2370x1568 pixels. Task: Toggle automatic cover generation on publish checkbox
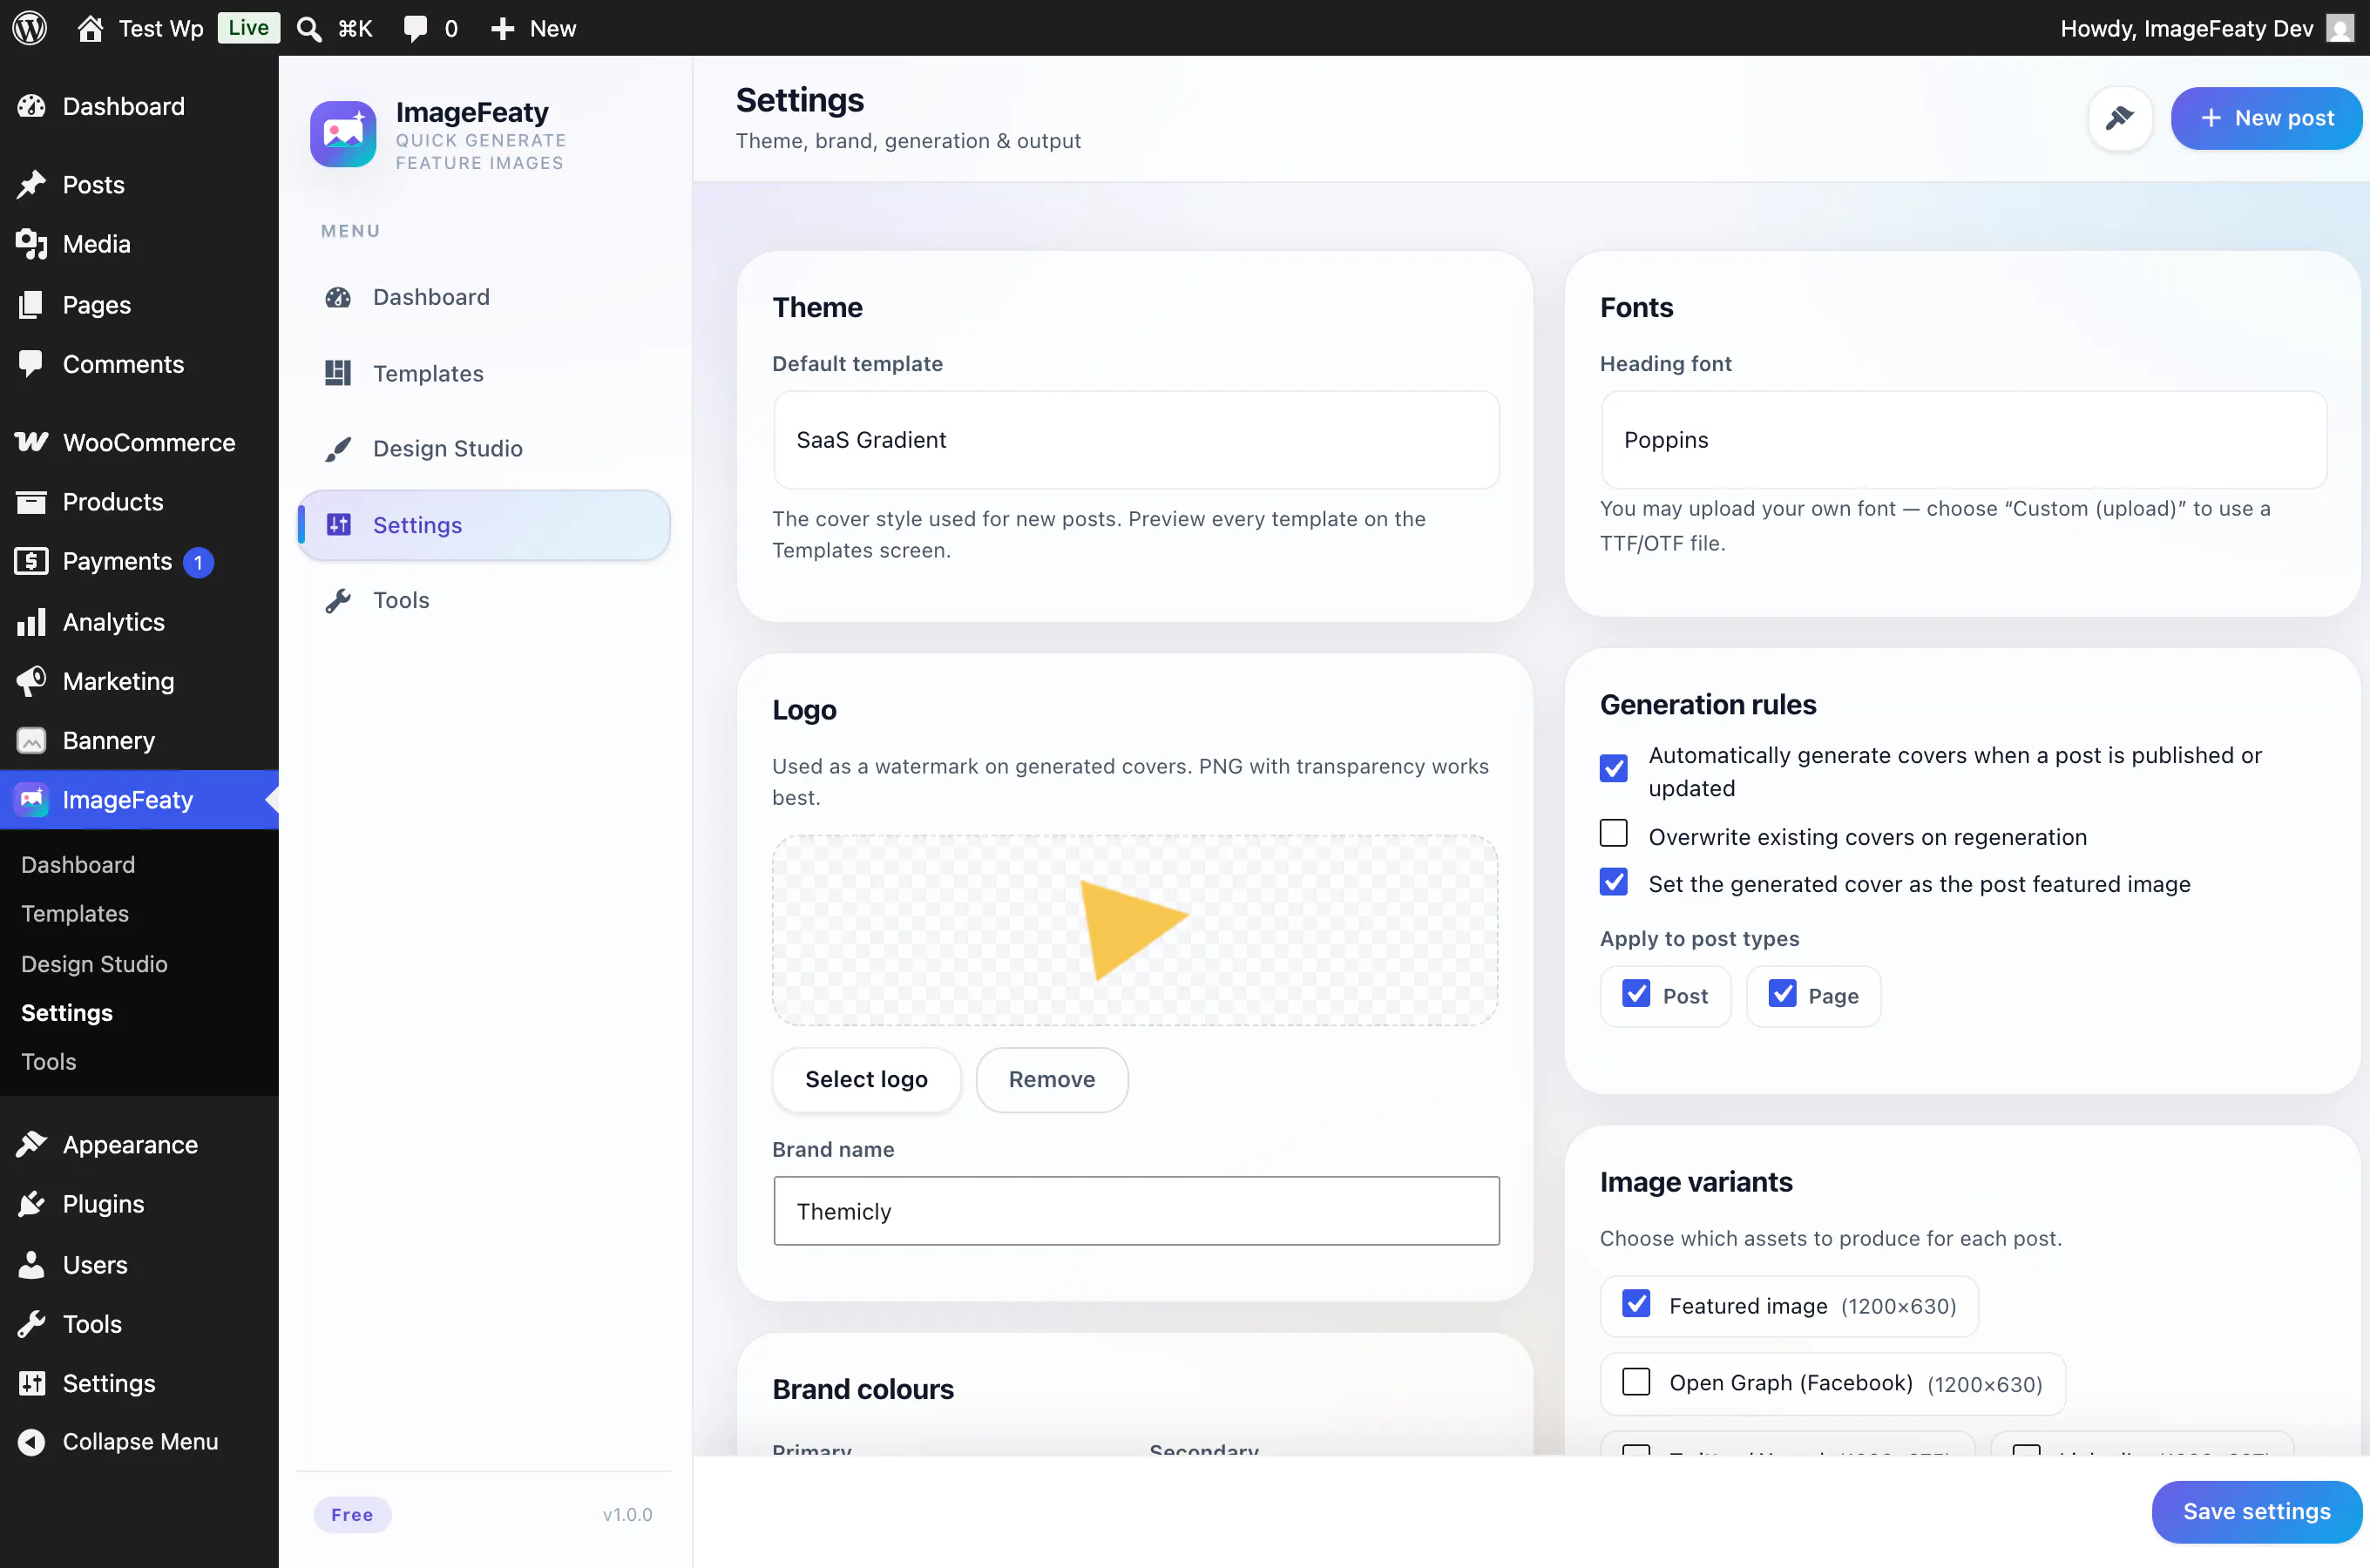[1613, 768]
